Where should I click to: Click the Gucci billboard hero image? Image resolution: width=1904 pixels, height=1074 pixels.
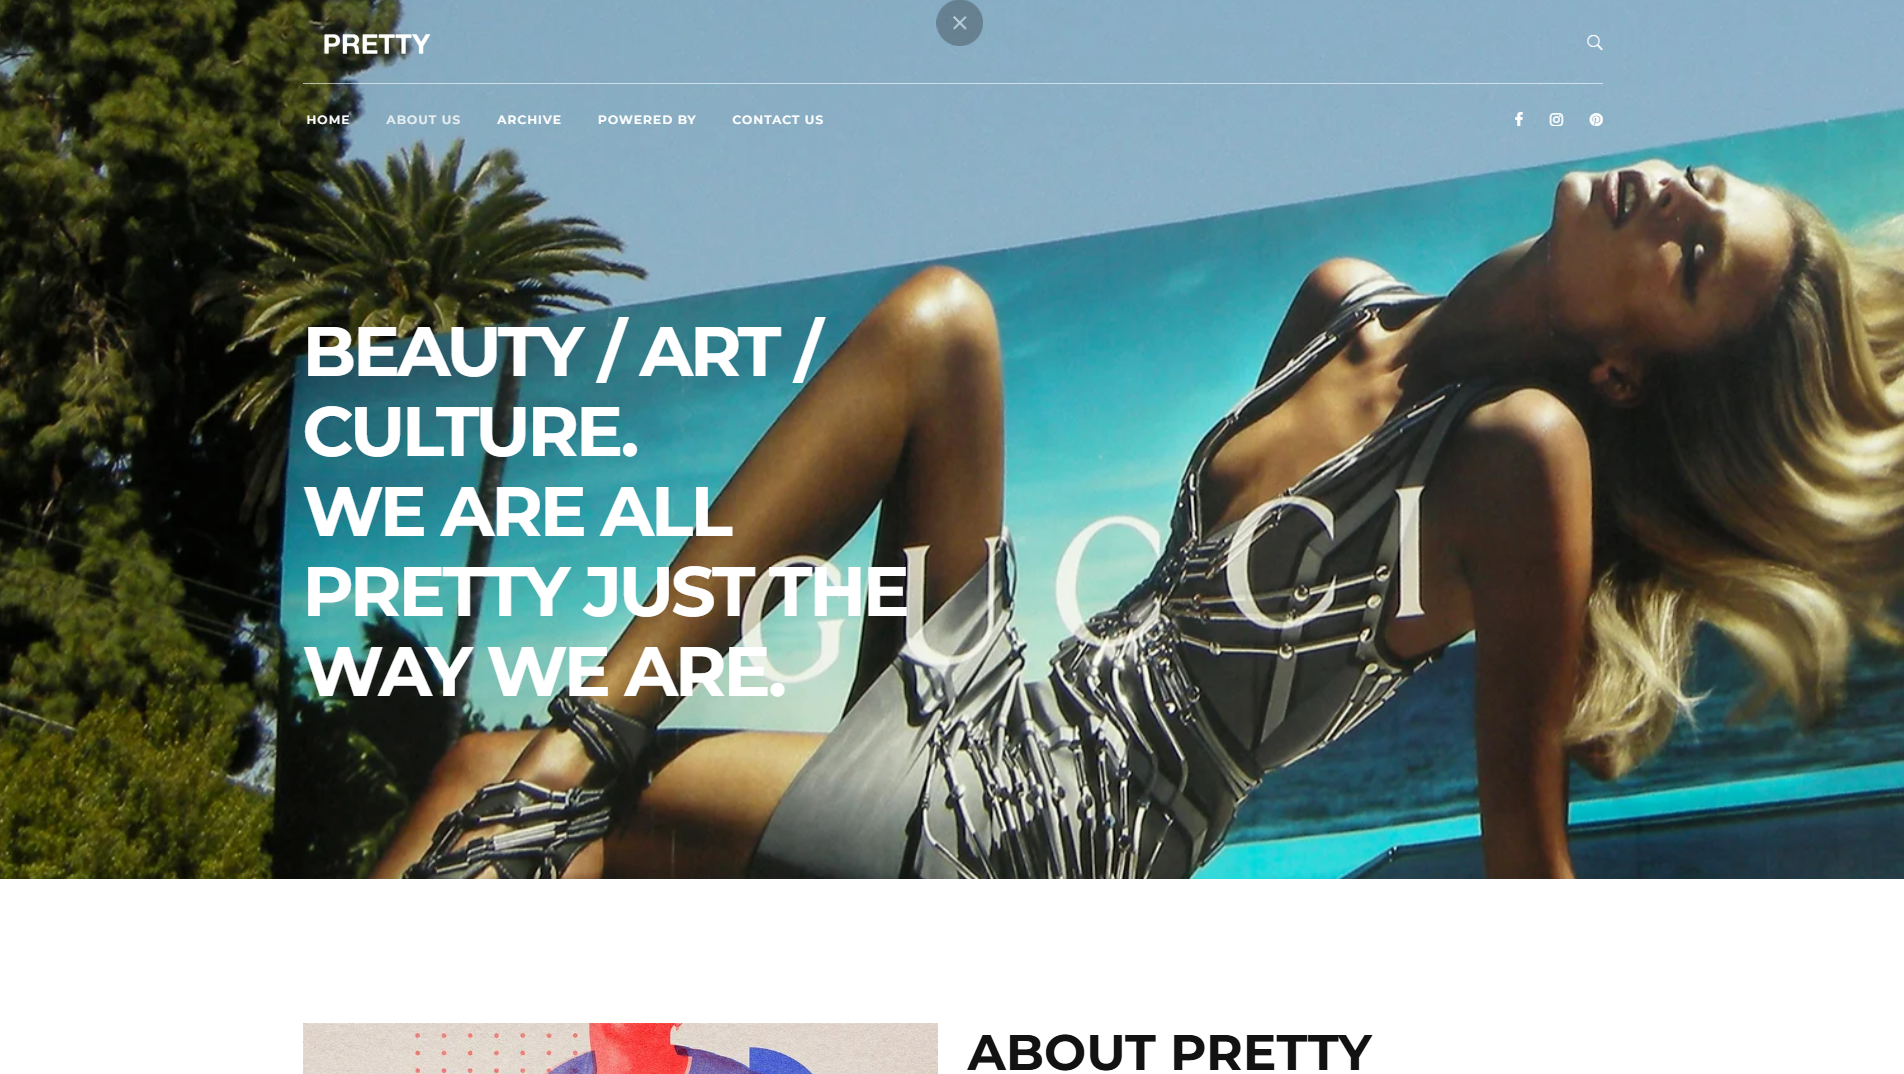click(x=952, y=439)
